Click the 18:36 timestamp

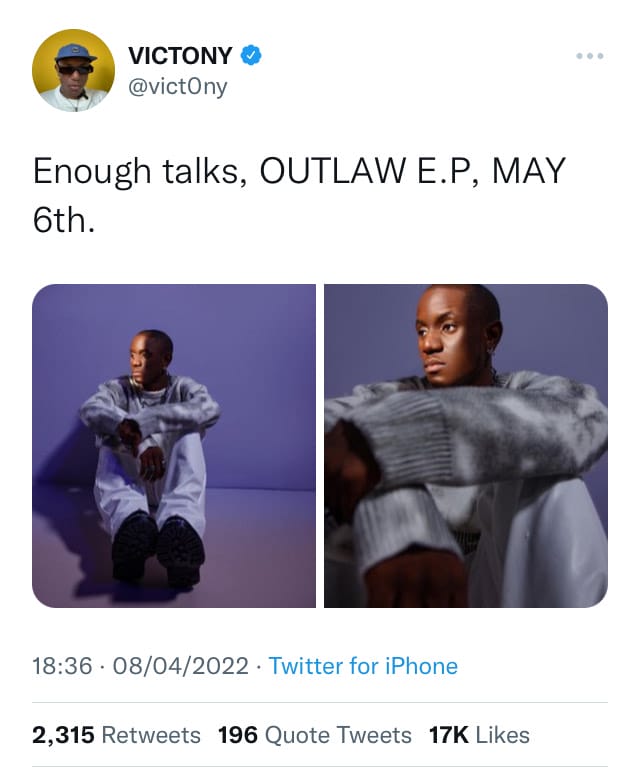click(x=62, y=666)
